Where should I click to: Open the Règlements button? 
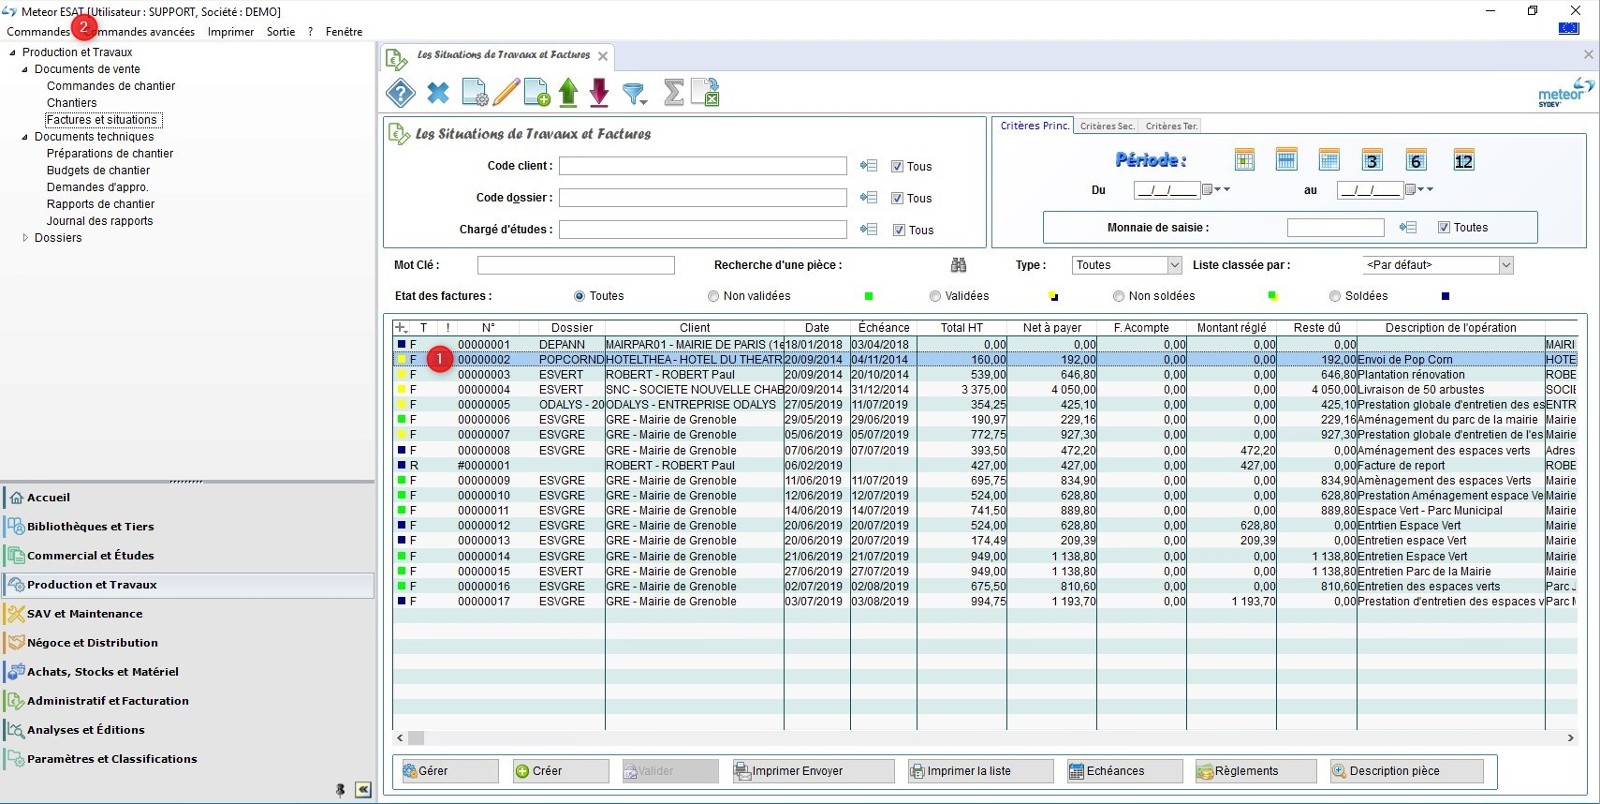tap(1256, 771)
